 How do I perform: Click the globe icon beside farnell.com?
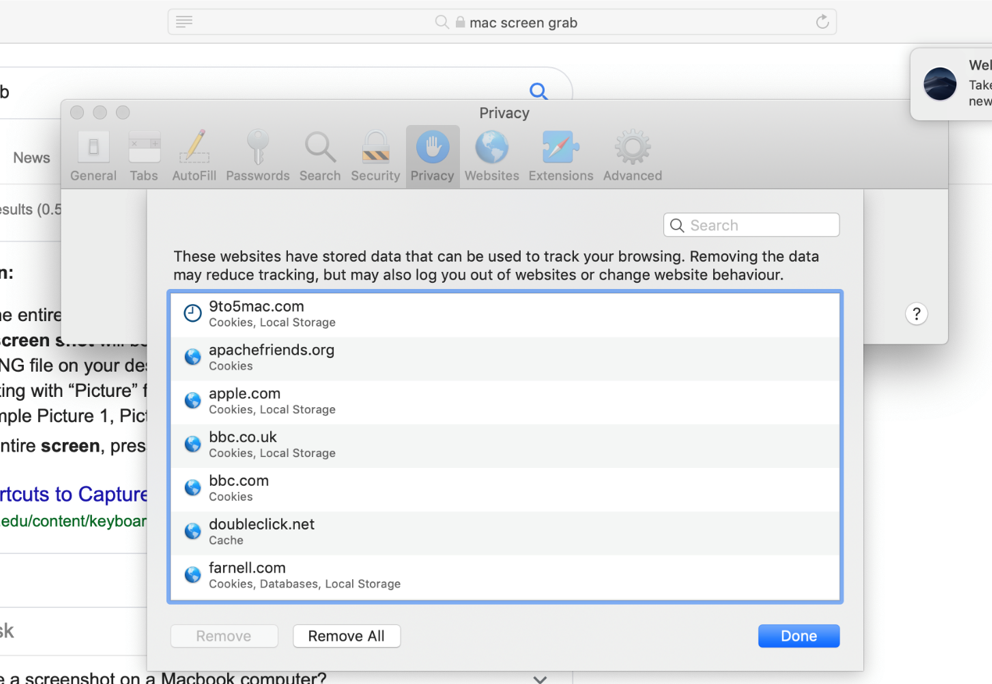point(192,575)
